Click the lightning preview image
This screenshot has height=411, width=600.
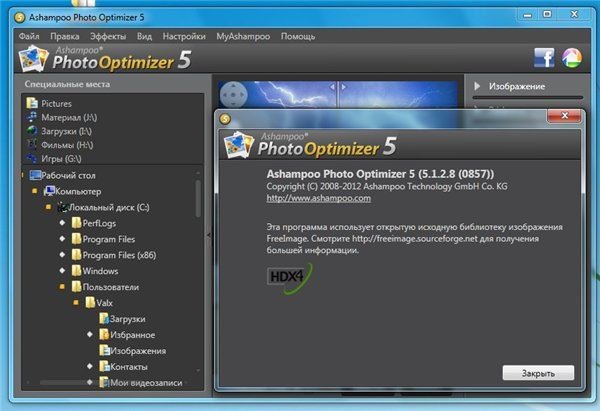pyautogui.click(x=339, y=95)
